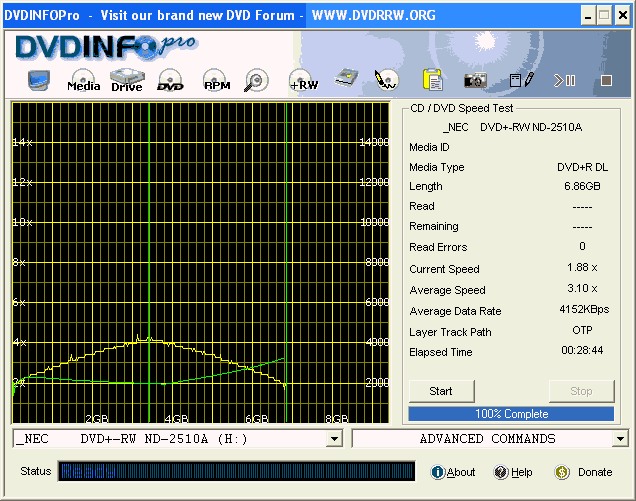Click the clipboard copy icon
This screenshot has height=501, width=636.
(432, 81)
